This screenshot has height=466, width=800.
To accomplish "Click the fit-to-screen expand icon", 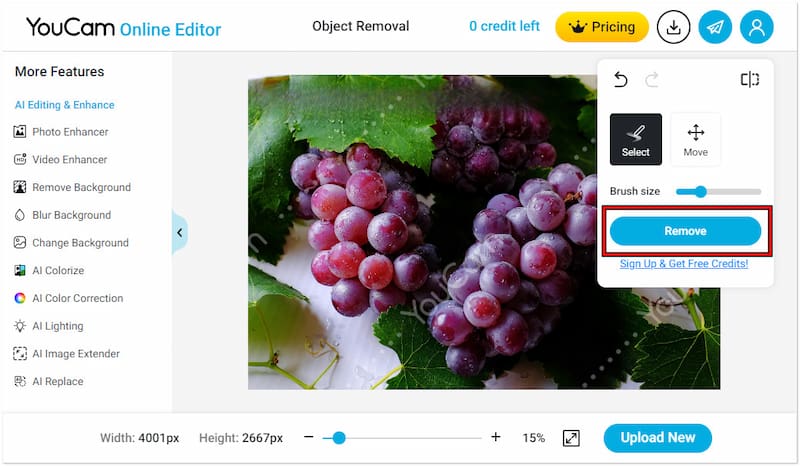I will click(571, 438).
